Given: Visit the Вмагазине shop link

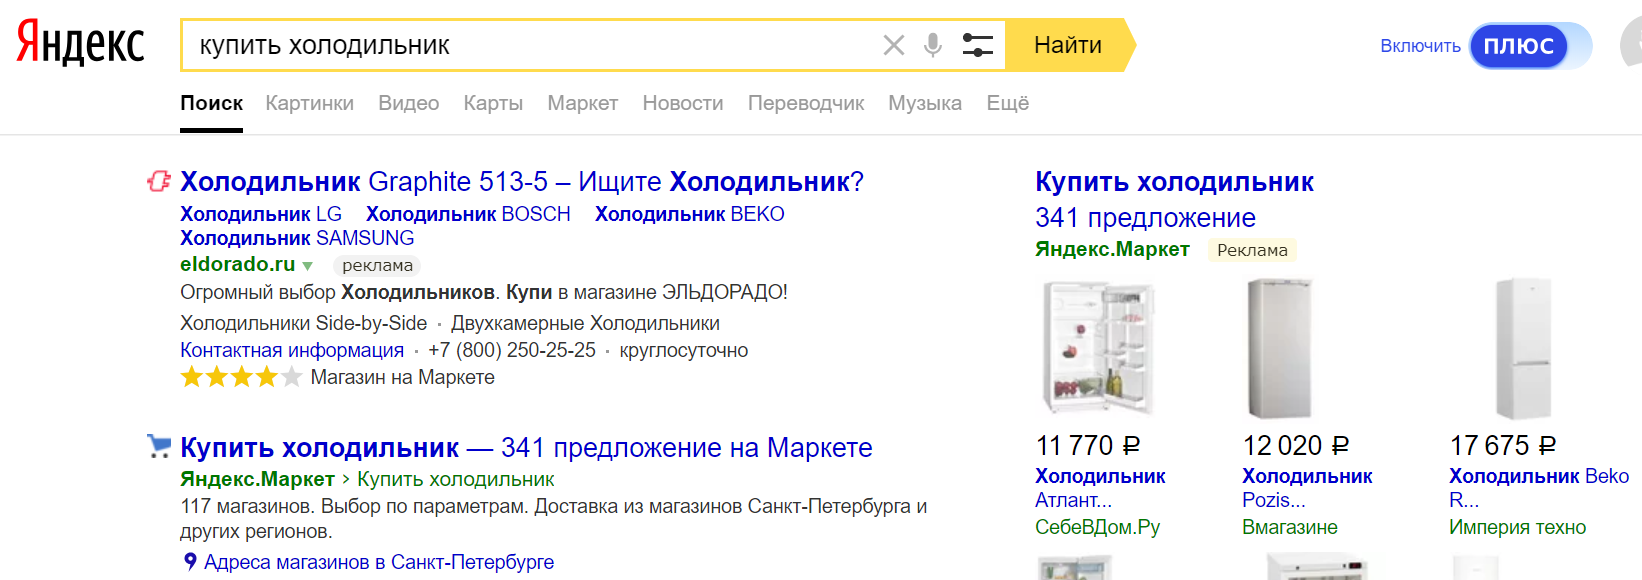Looking at the screenshot, I should point(1290,527).
